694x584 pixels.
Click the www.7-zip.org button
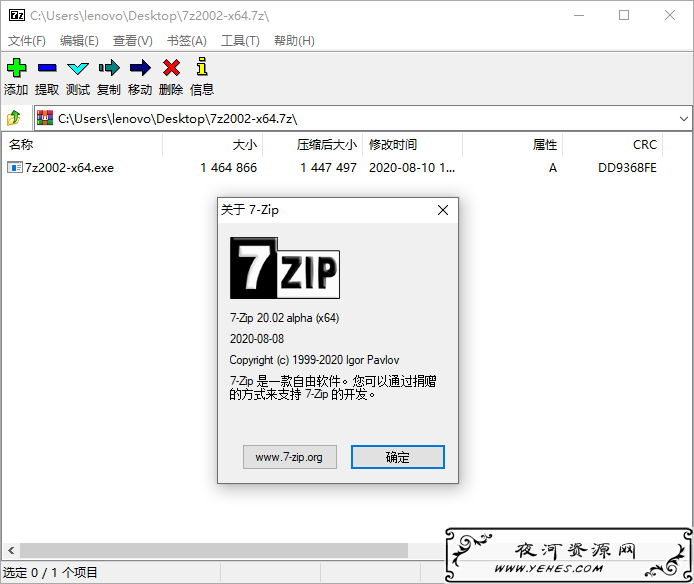(x=289, y=457)
